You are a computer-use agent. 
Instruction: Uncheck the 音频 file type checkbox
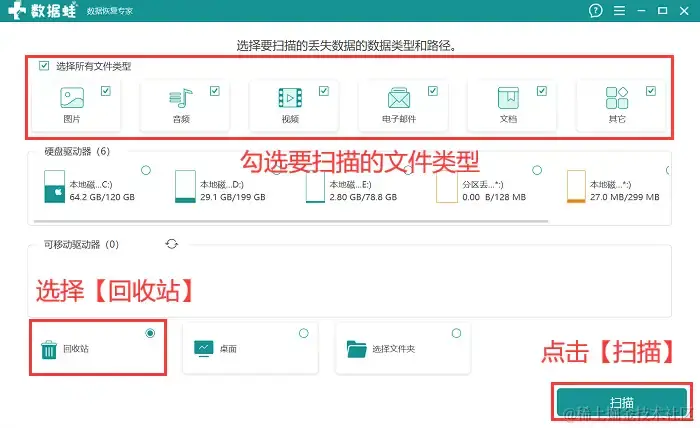215,91
